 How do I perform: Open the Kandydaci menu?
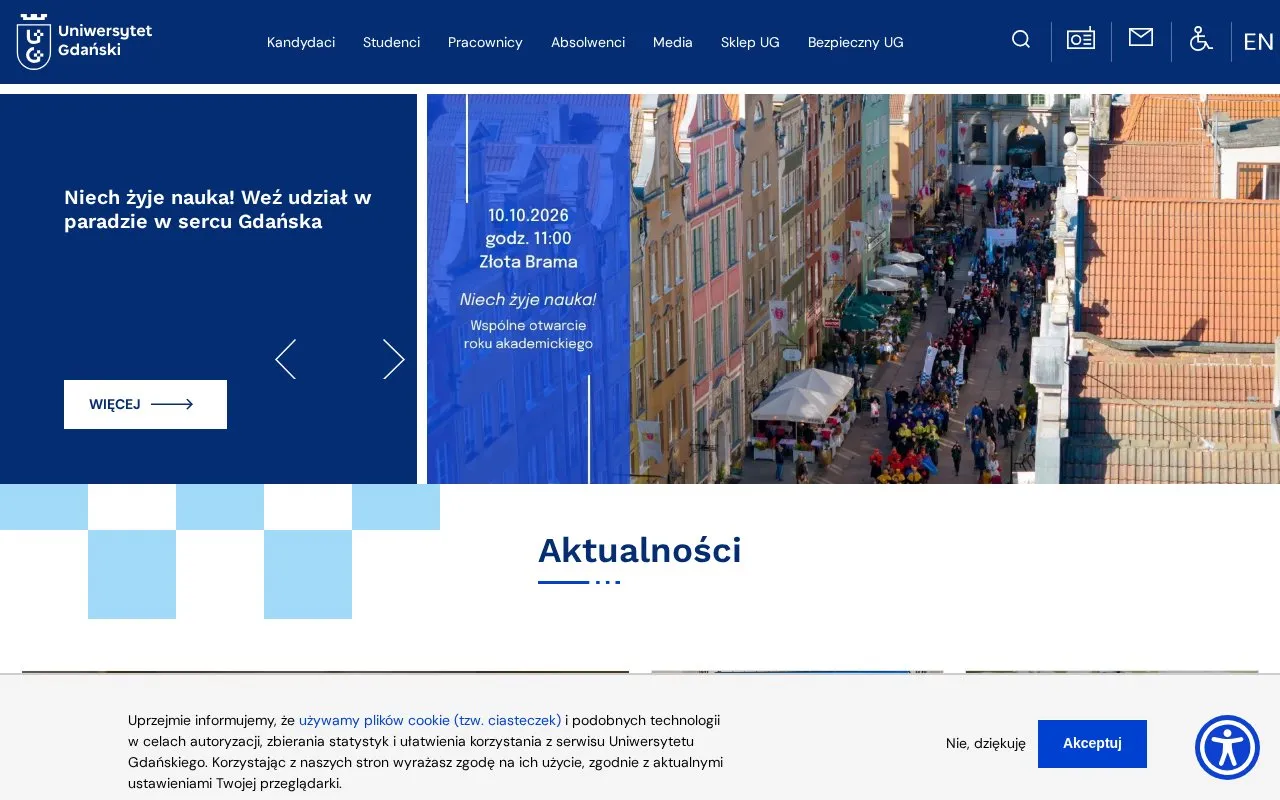301,42
